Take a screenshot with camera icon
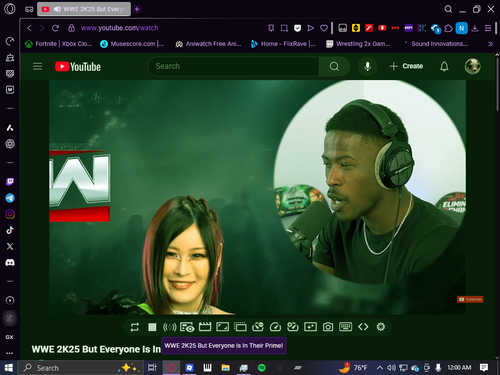Image resolution: width=500 pixels, height=375 pixels. pos(328,327)
